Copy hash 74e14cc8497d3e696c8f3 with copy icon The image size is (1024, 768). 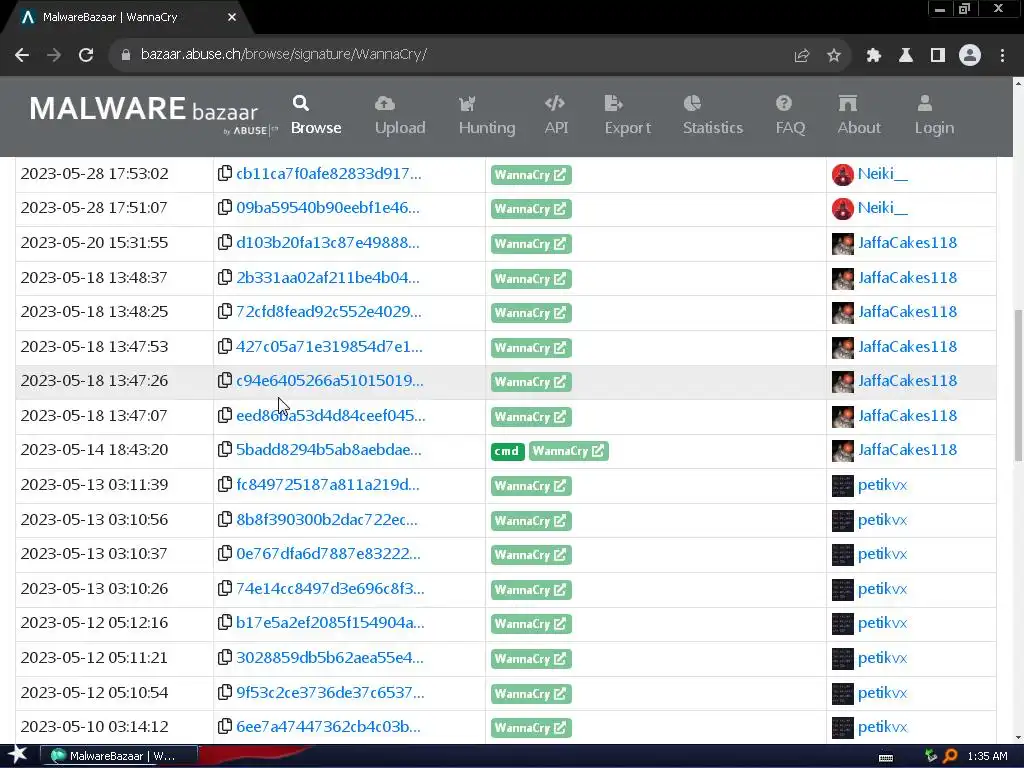tap(225, 588)
